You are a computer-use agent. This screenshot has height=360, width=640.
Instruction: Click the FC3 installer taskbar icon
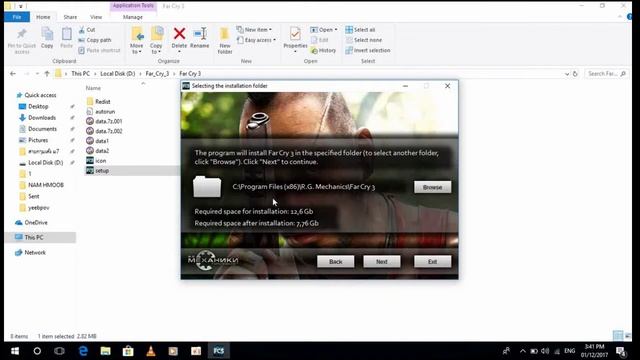click(x=218, y=351)
